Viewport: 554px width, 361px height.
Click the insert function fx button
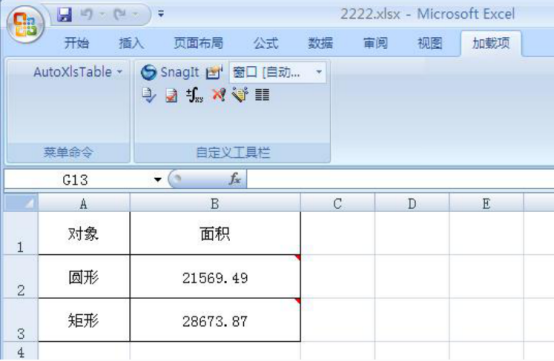tap(235, 179)
